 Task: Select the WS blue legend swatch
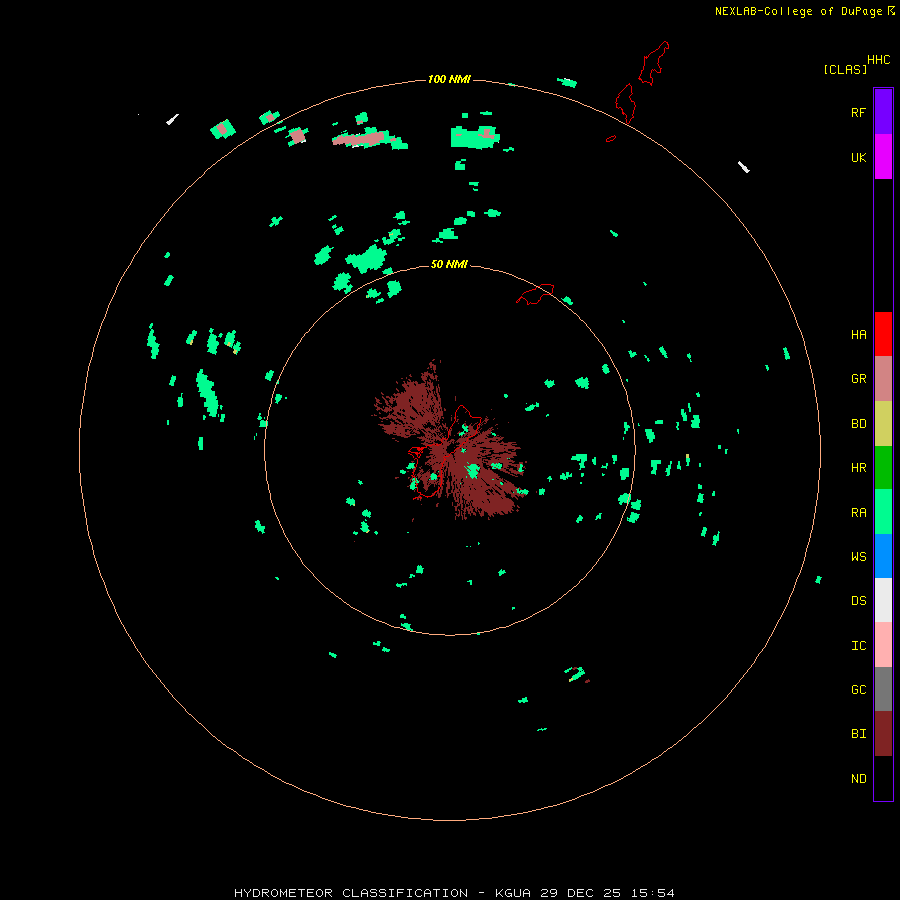pos(883,556)
